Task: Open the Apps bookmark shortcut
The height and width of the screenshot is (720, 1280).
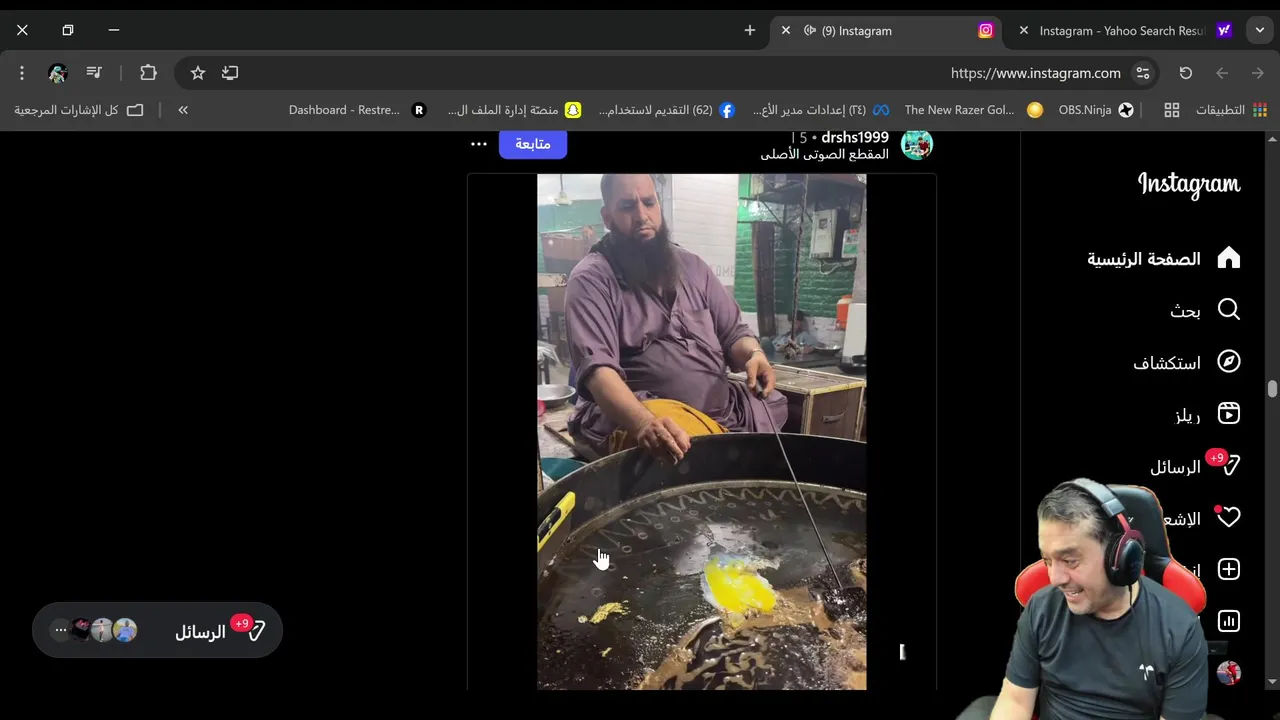Action: point(1232,110)
